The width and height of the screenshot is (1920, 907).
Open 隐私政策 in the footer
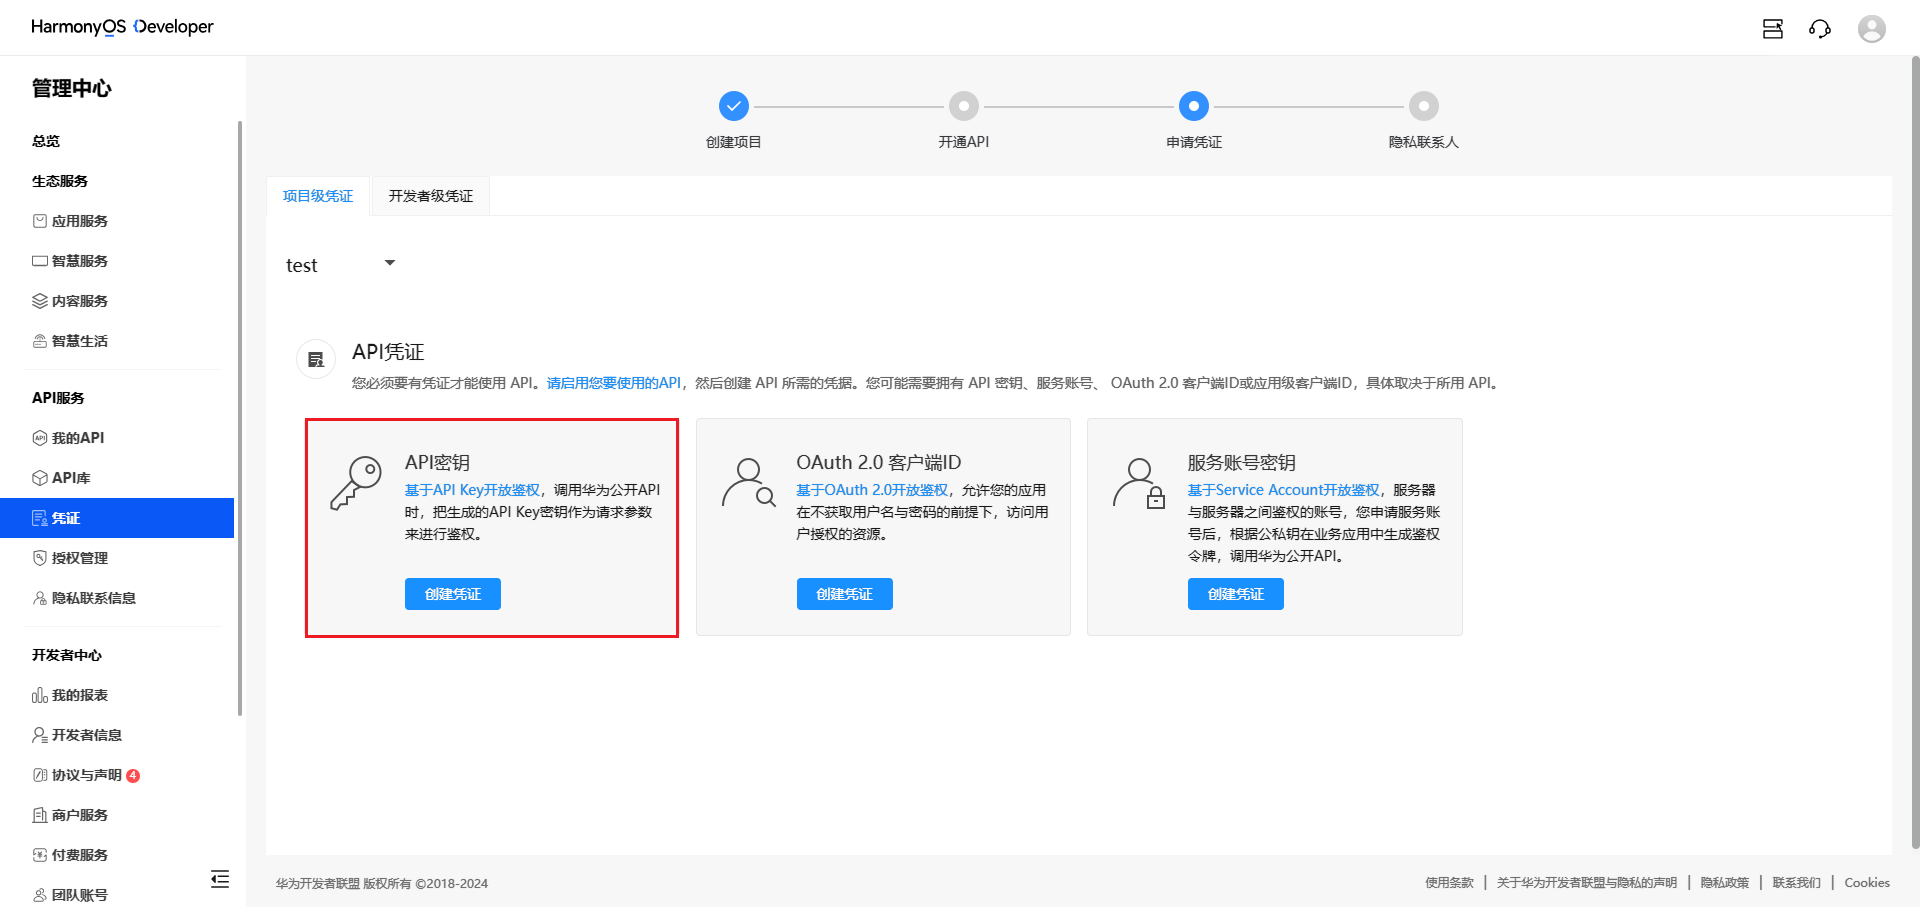tap(1723, 882)
